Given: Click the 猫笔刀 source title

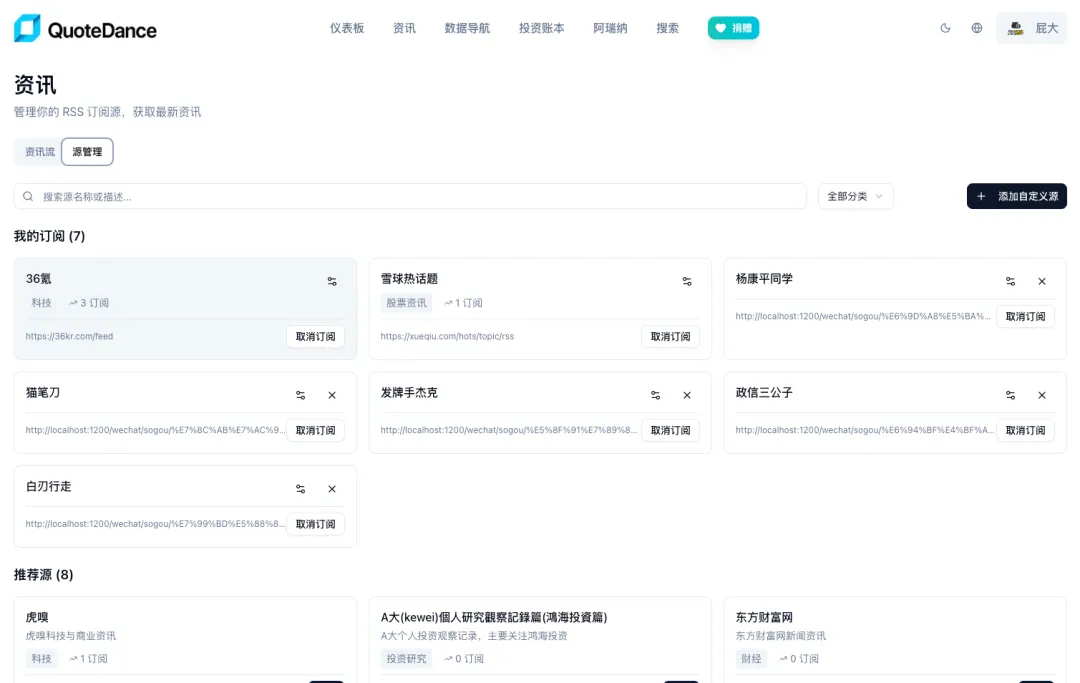Looking at the screenshot, I should pyautogui.click(x=43, y=392).
